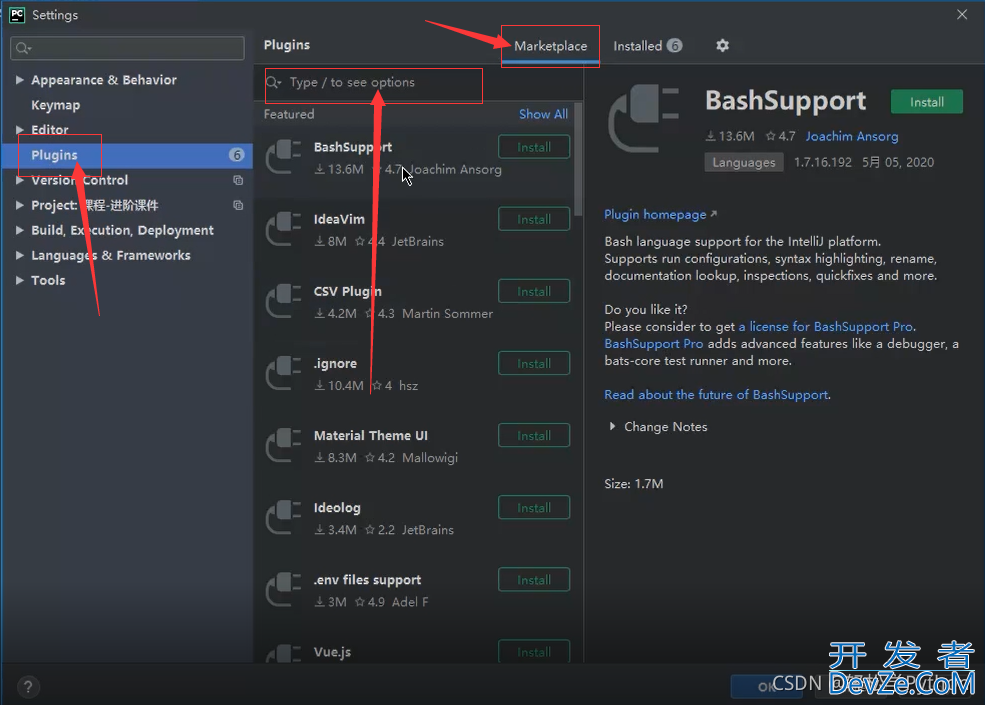Select the Ideolog plugin name

337,508
